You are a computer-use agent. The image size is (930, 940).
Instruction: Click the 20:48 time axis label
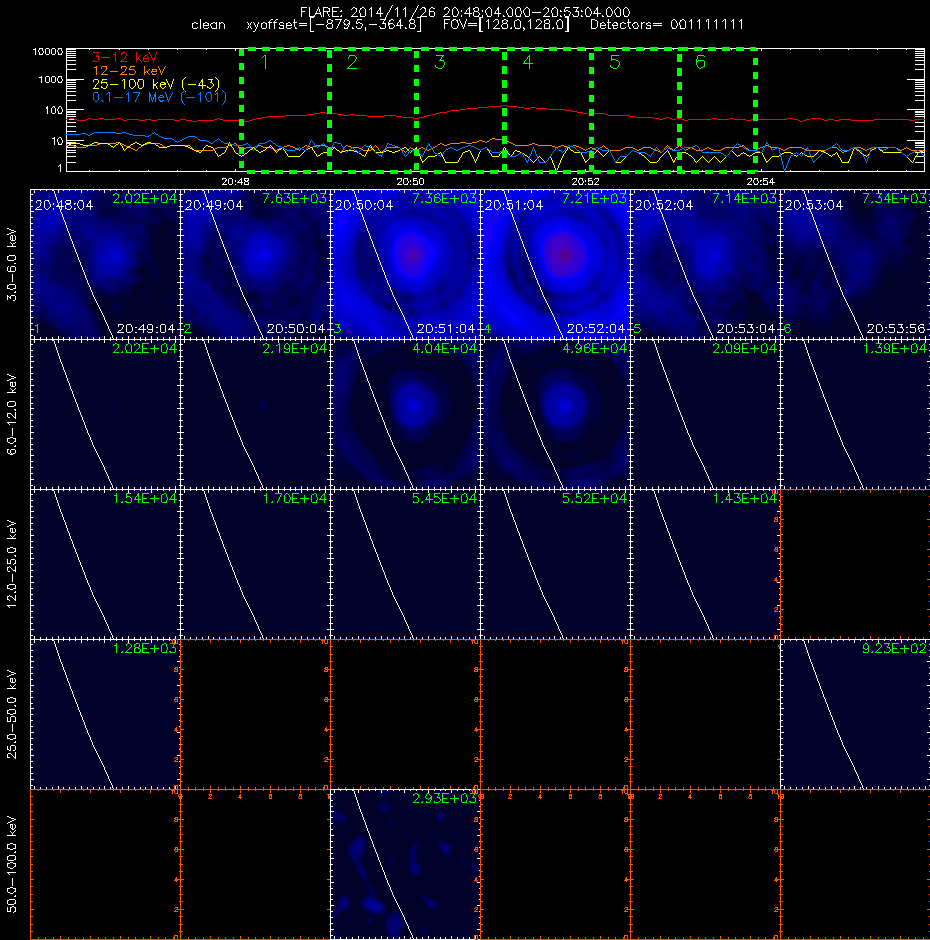(235, 181)
